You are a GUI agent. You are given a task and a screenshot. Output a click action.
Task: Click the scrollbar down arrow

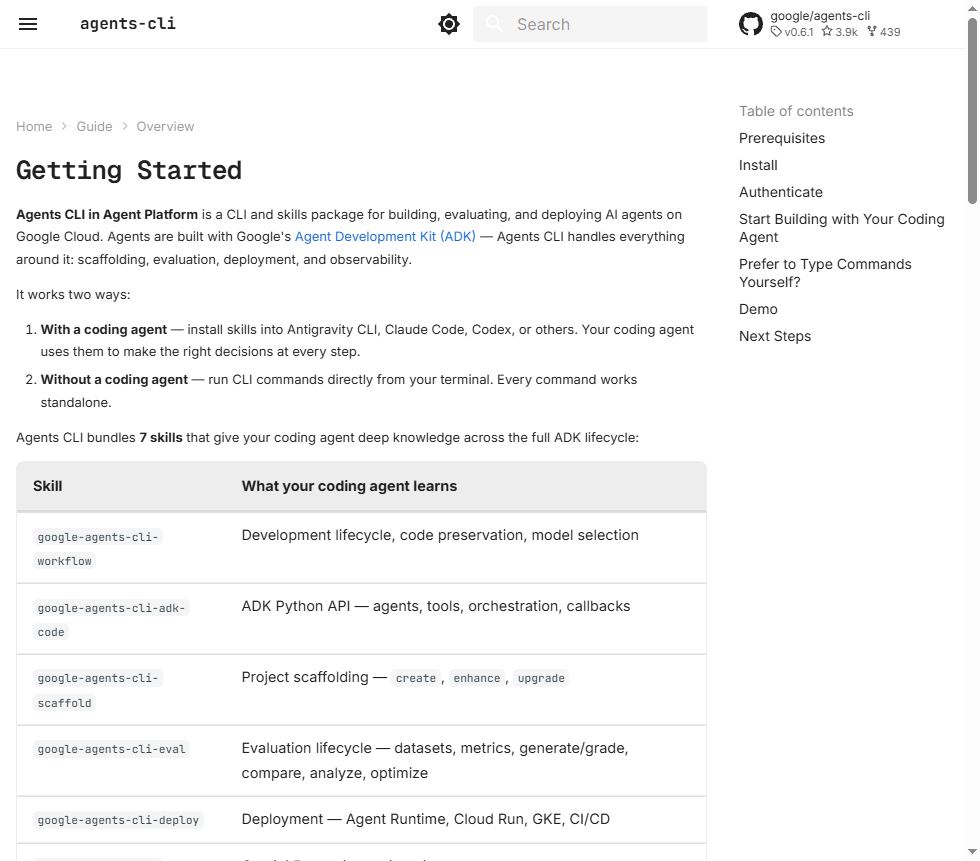[x=972, y=852]
